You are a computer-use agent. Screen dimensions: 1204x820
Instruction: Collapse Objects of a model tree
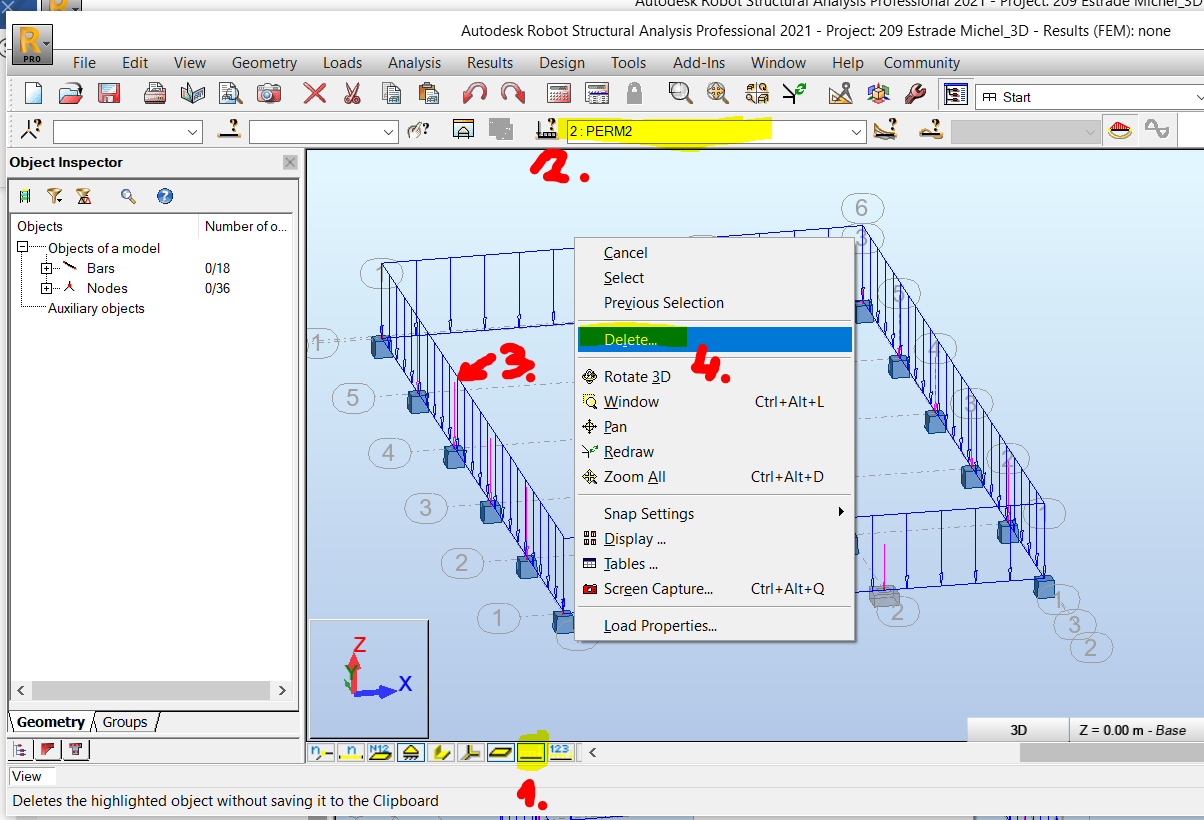tap(23, 248)
